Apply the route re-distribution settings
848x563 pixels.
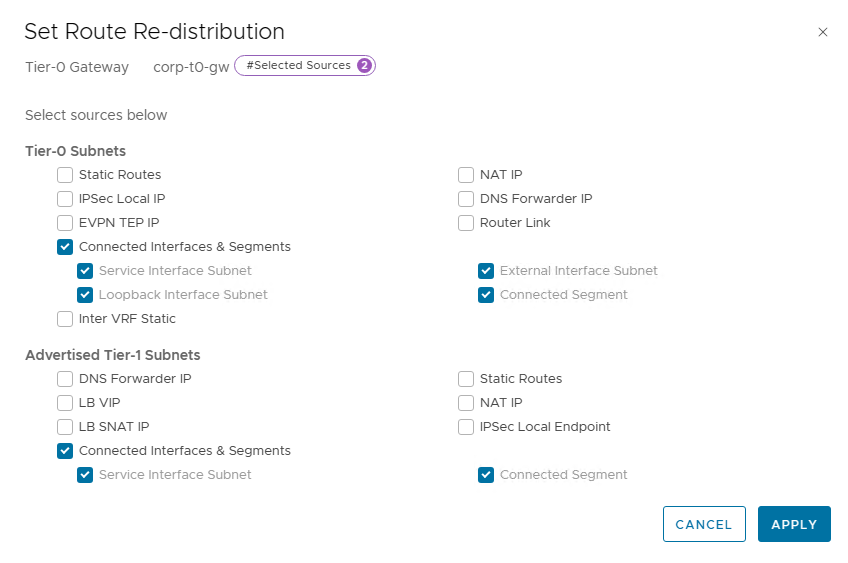pyautogui.click(x=794, y=524)
